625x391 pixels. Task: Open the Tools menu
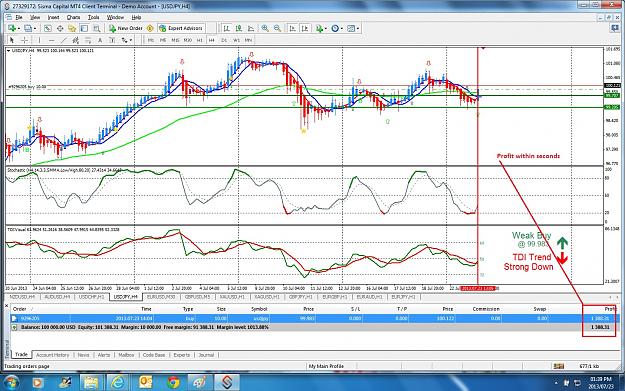pyautogui.click(x=93, y=18)
